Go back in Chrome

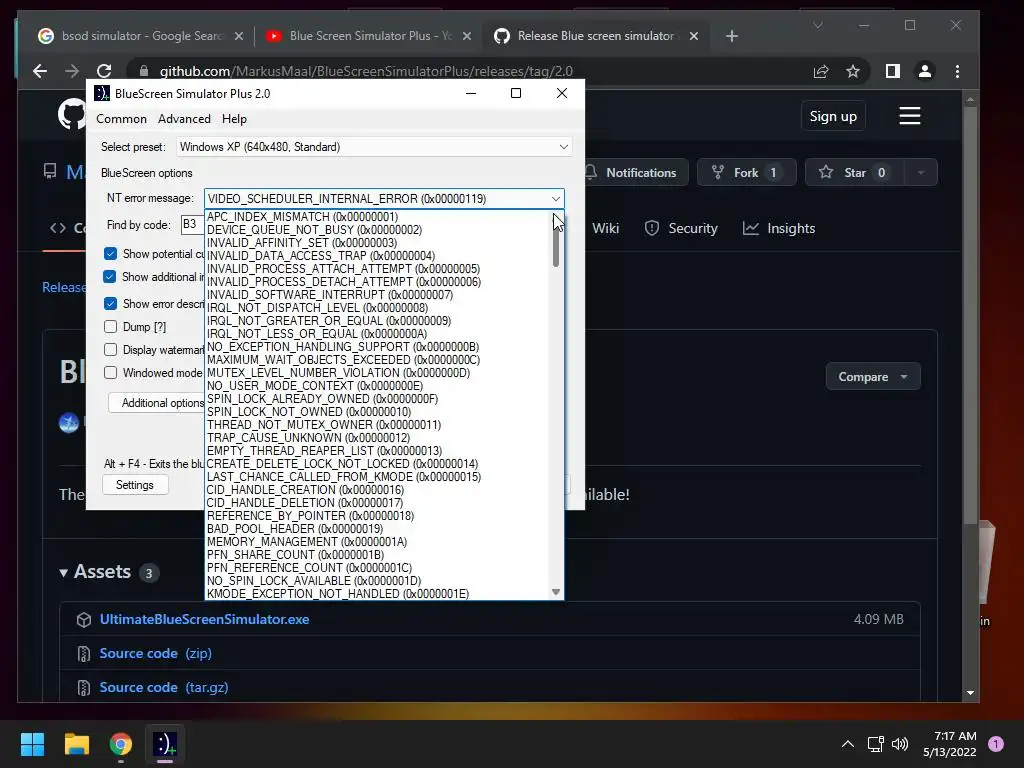click(40, 71)
